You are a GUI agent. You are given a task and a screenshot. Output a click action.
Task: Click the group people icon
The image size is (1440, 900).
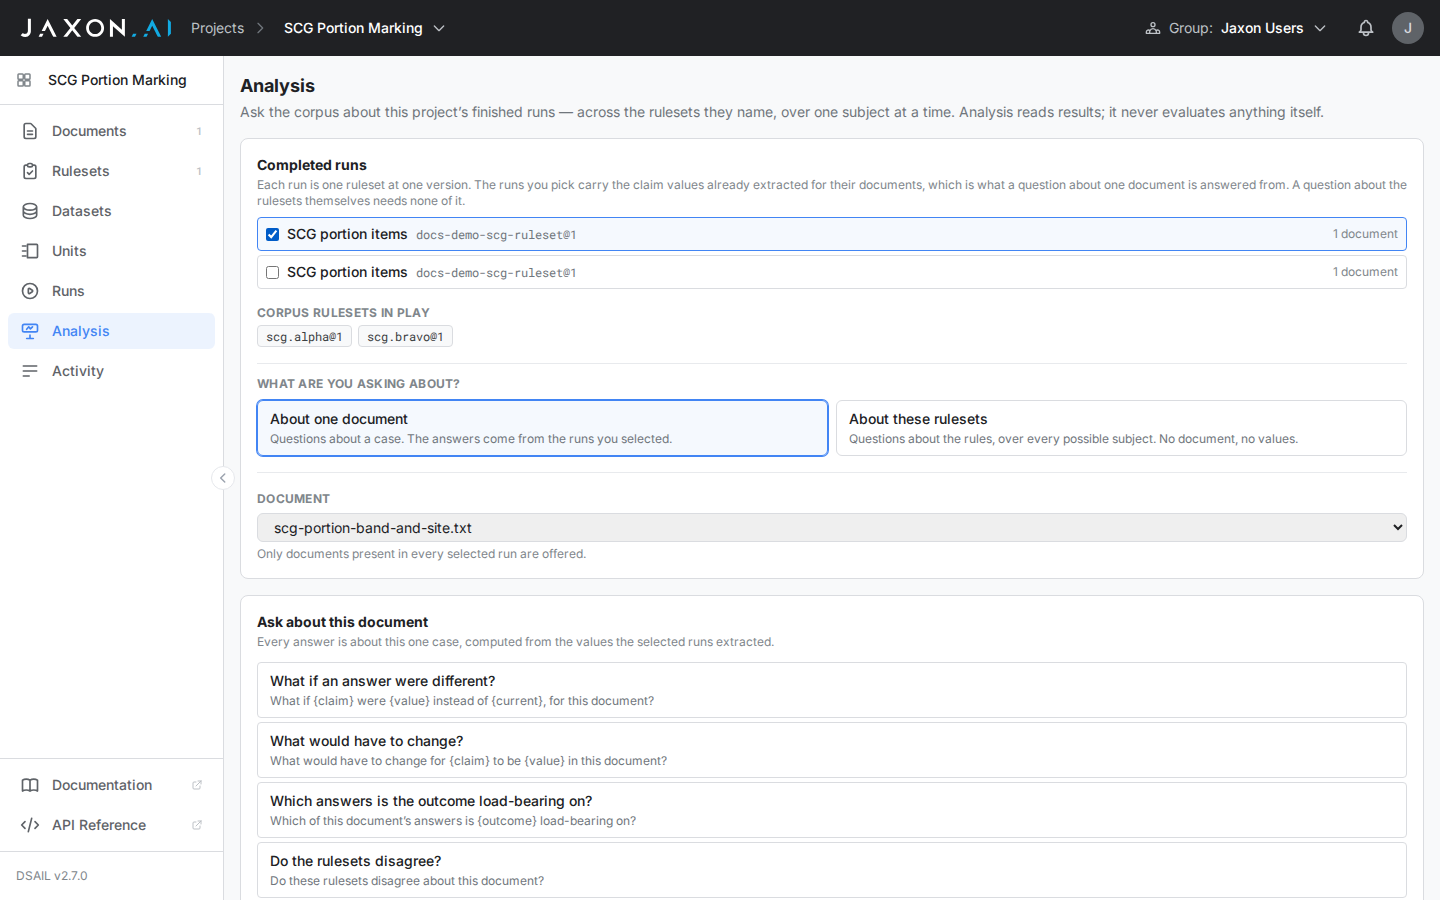click(x=1153, y=28)
